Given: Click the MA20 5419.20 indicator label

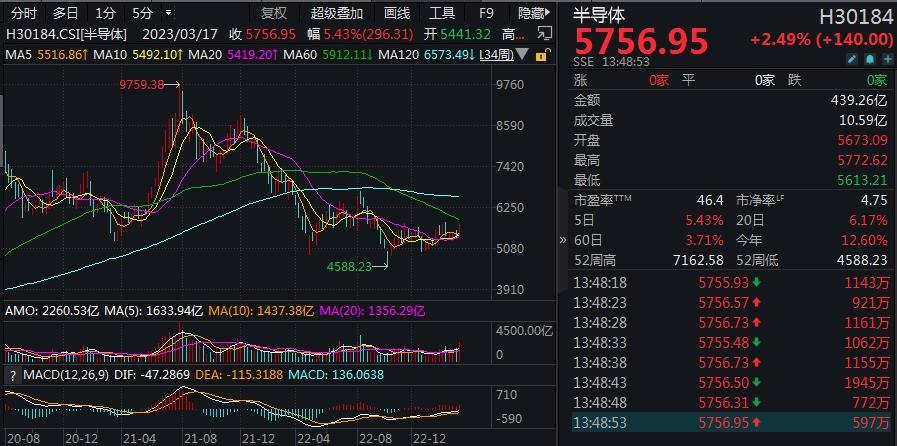Looking at the screenshot, I should coord(232,55).
